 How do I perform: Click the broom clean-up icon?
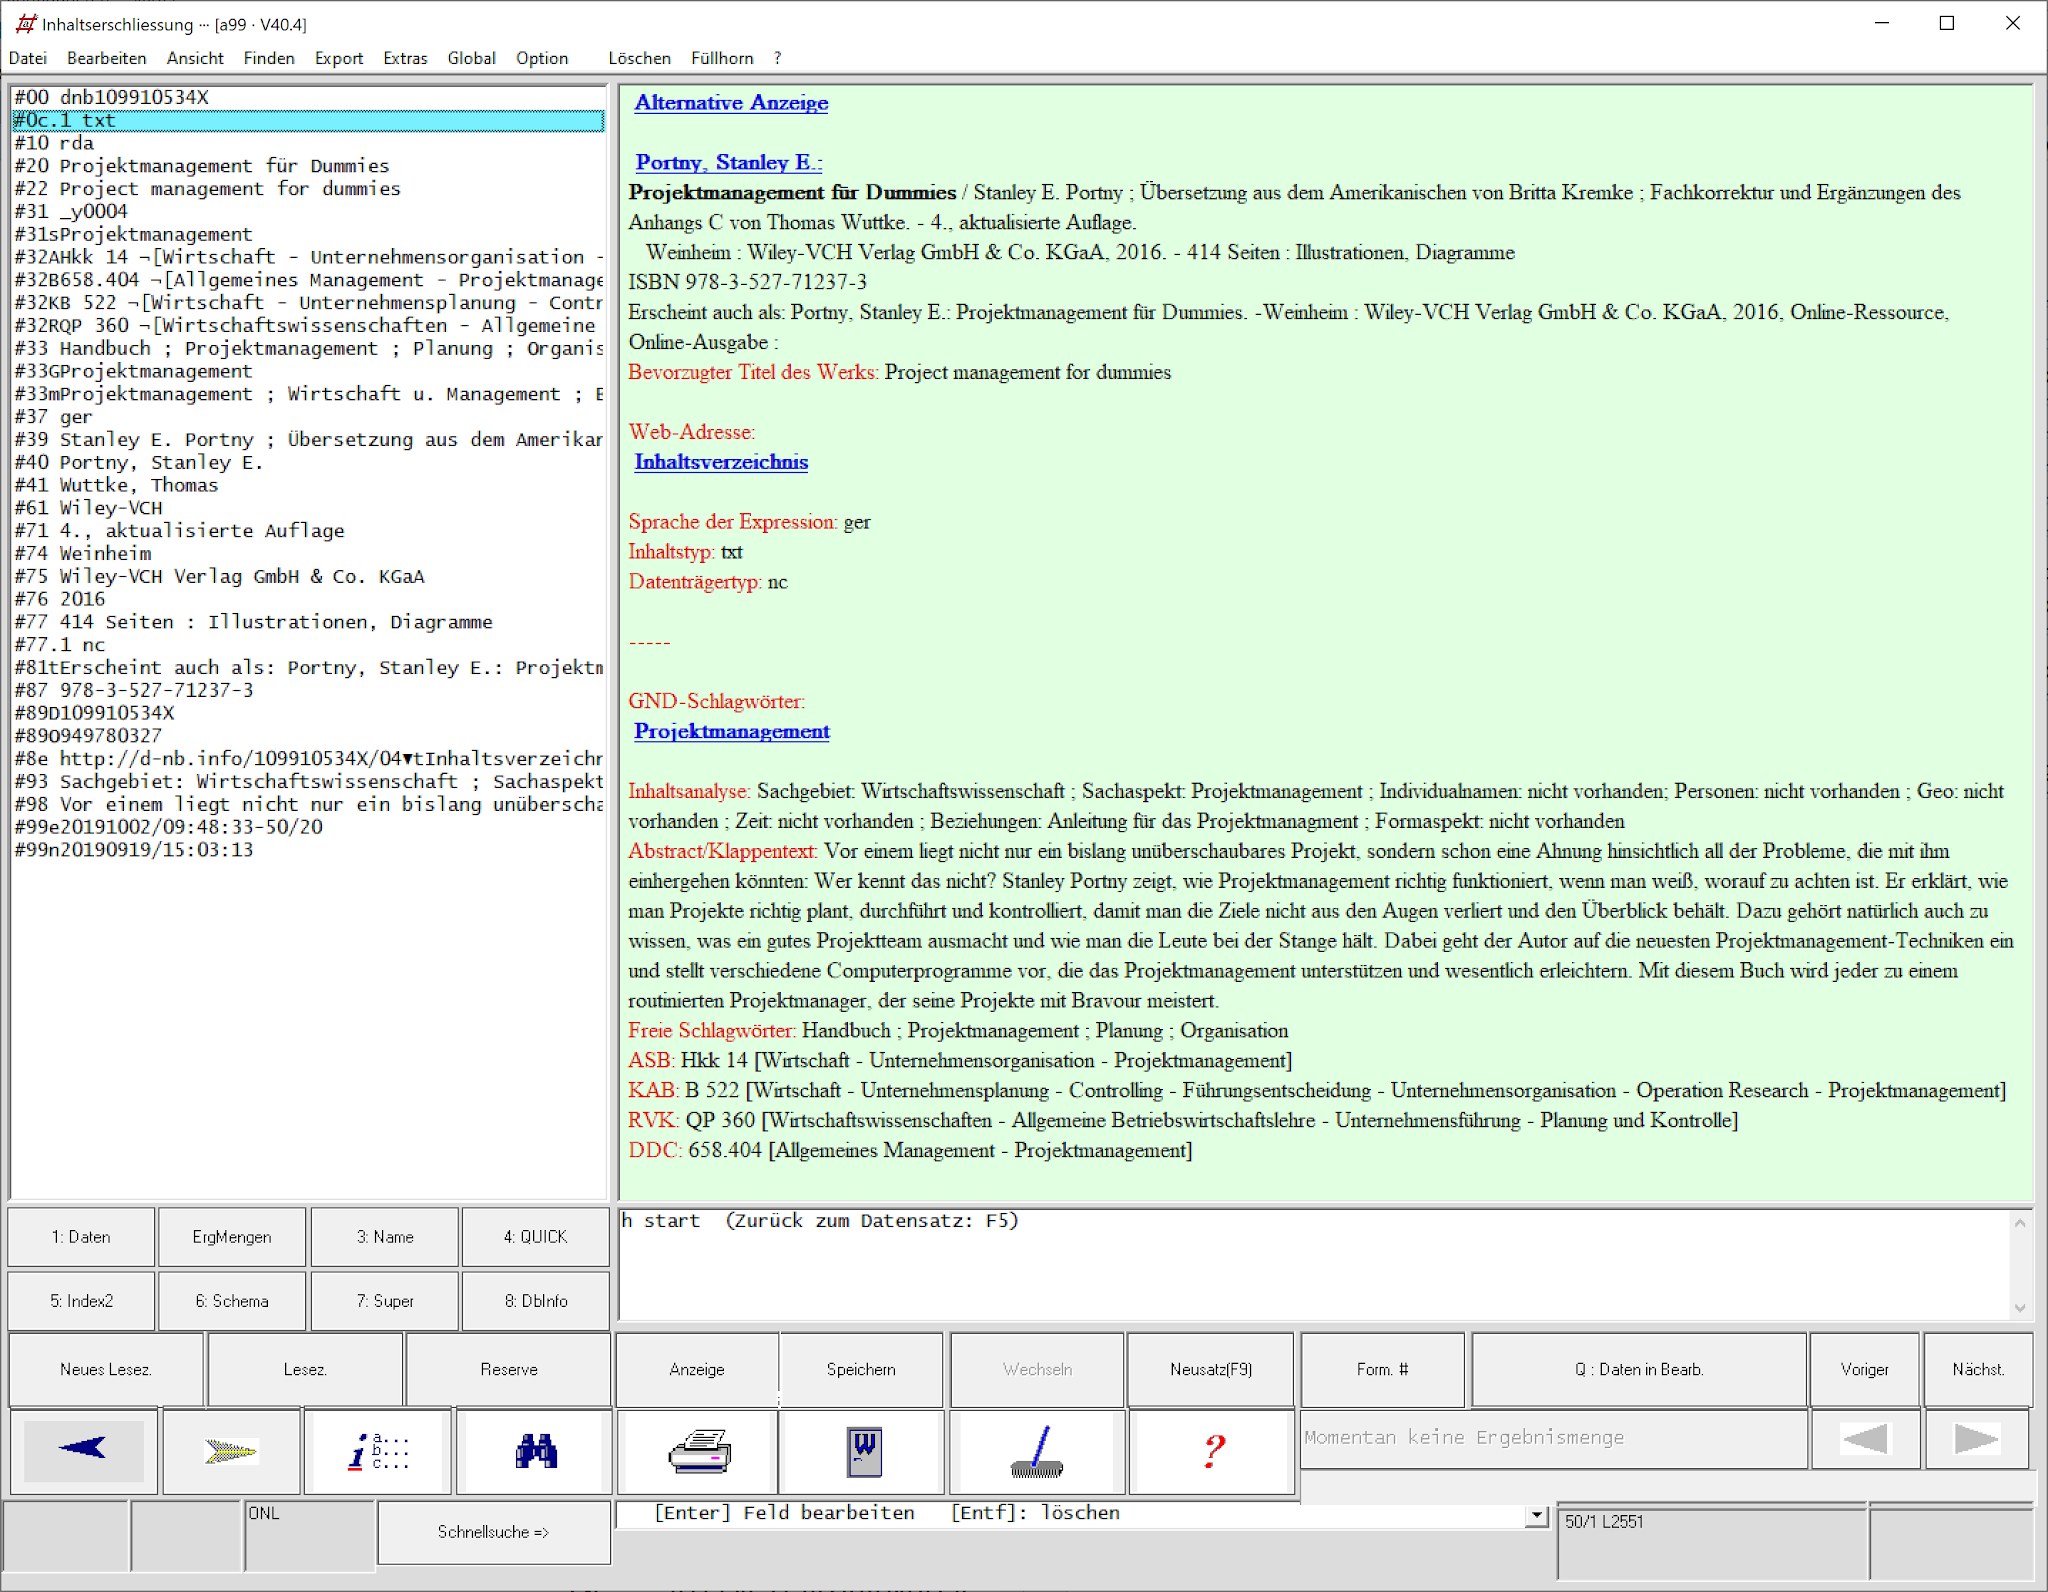click(1037, 1450)
